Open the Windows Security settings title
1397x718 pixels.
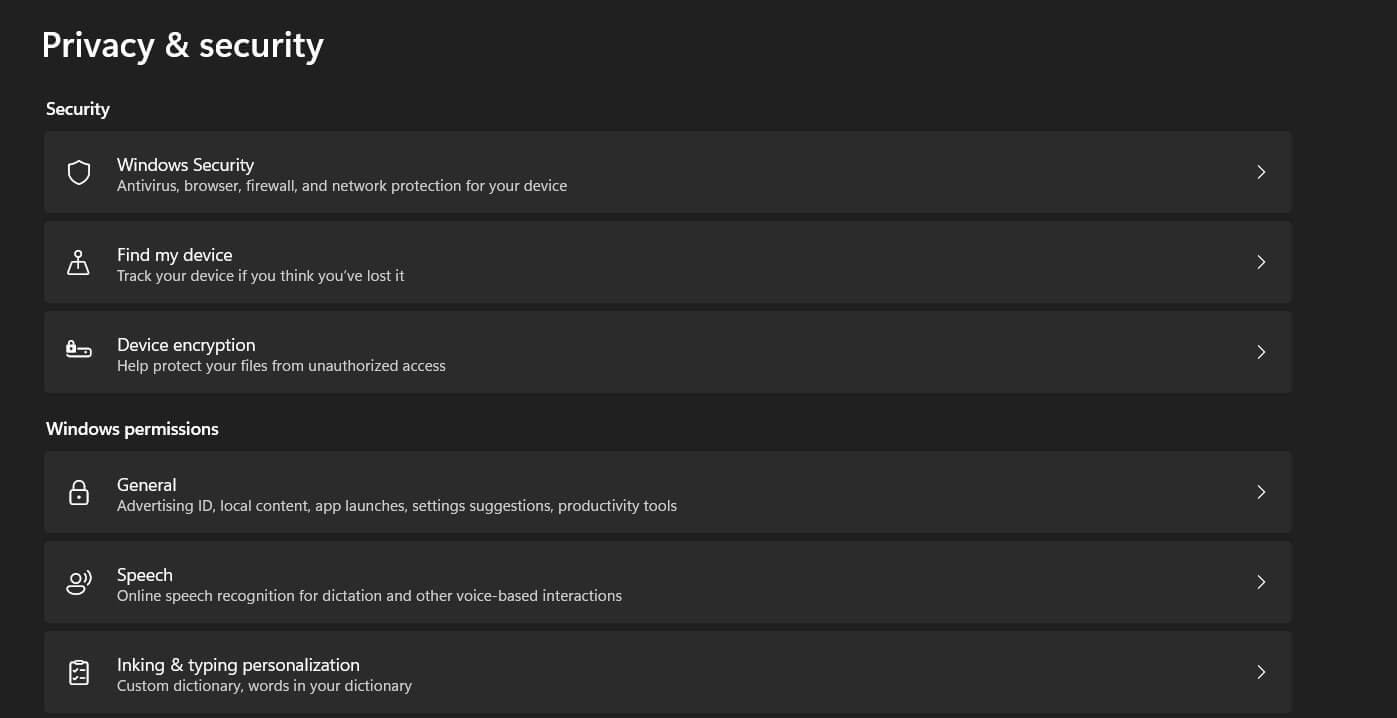point(185,165)
